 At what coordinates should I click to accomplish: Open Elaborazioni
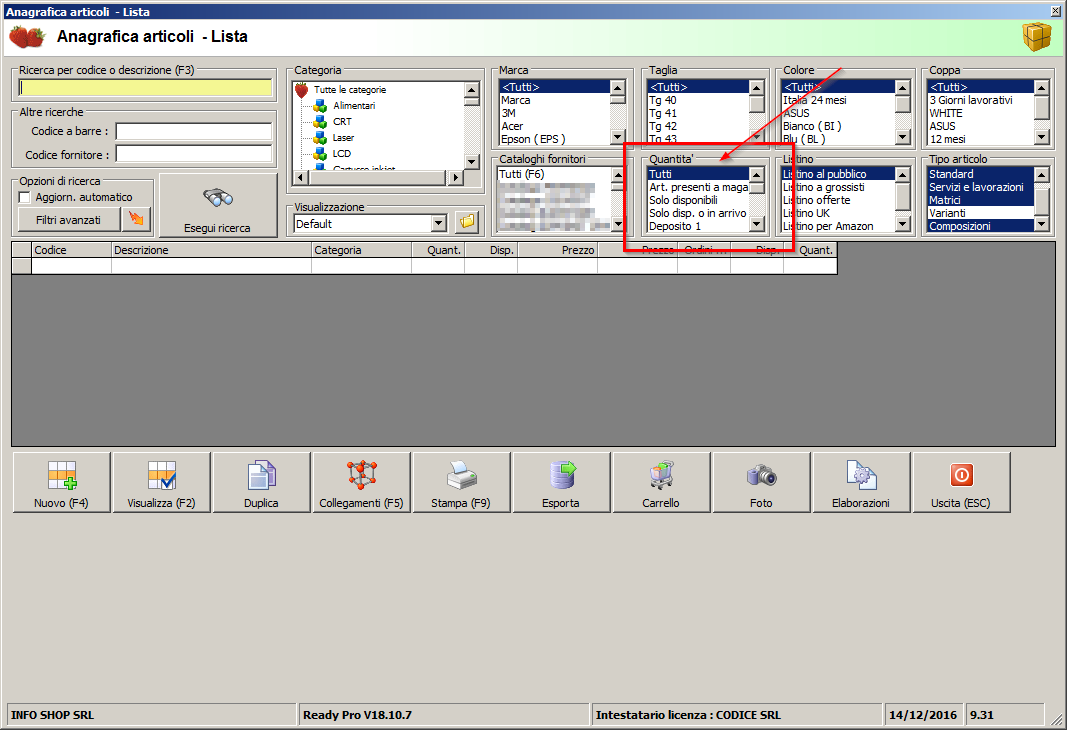(861, 482)
